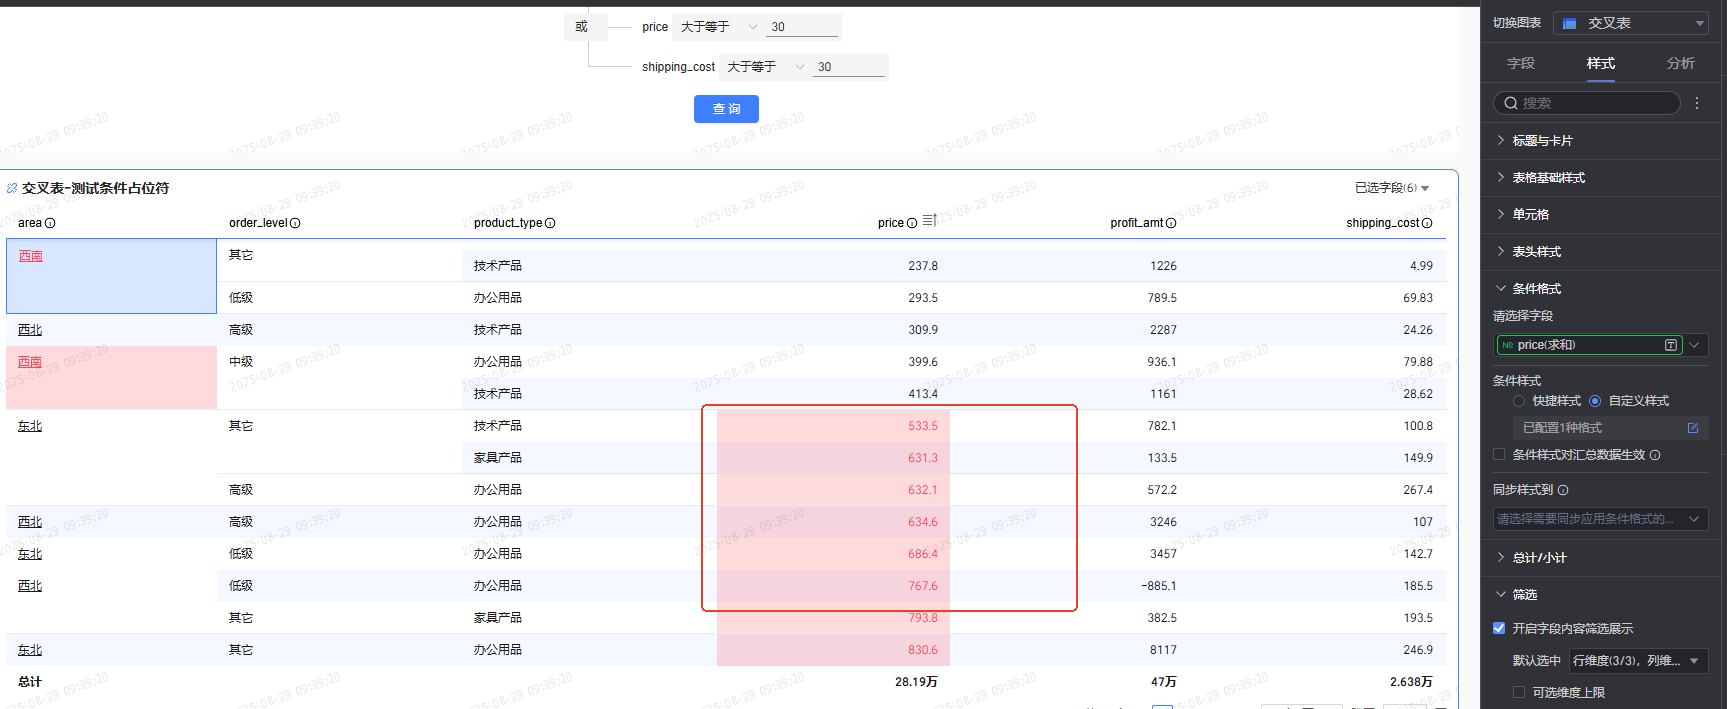Viewport: 1727px width, 709px height.
Task: Click the info icon beside 同步样式到
Action: click(x=1563, y=490)
